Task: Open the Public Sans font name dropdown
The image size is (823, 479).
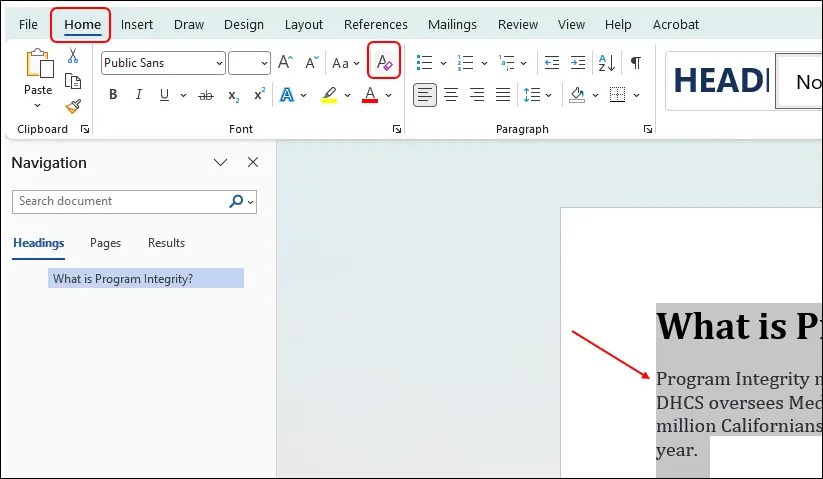Action: pos(219,63)
